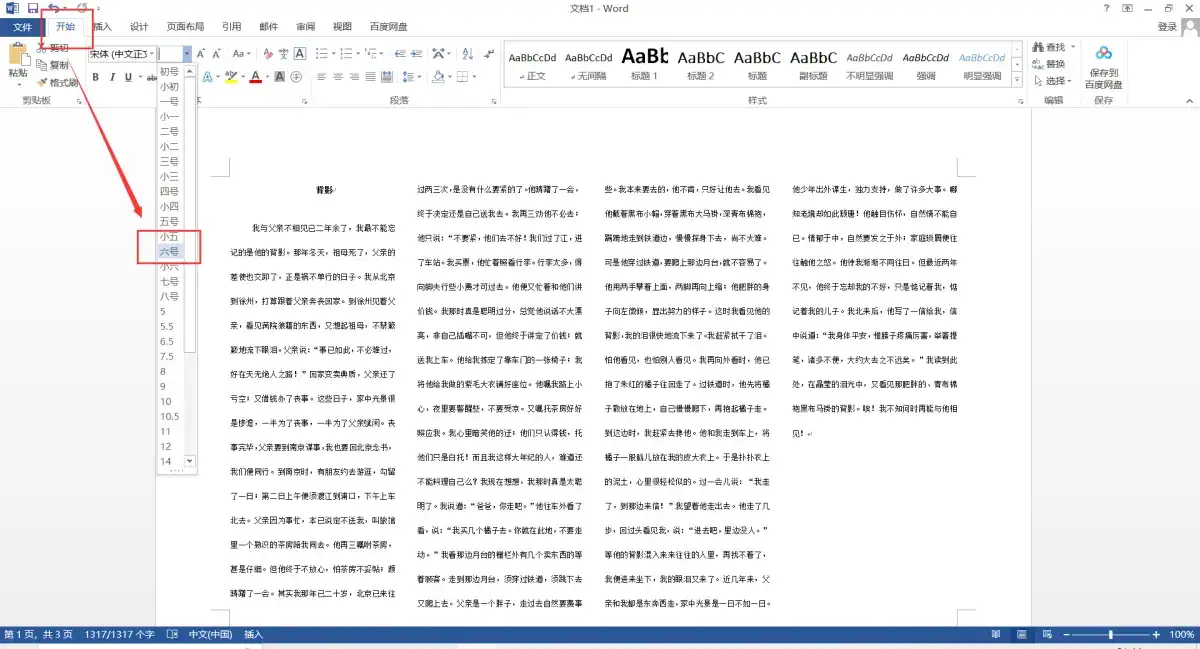This screenshot has height=649, width=1200.
Task: Click the Select (选择) button
Action: [1054, 81]
